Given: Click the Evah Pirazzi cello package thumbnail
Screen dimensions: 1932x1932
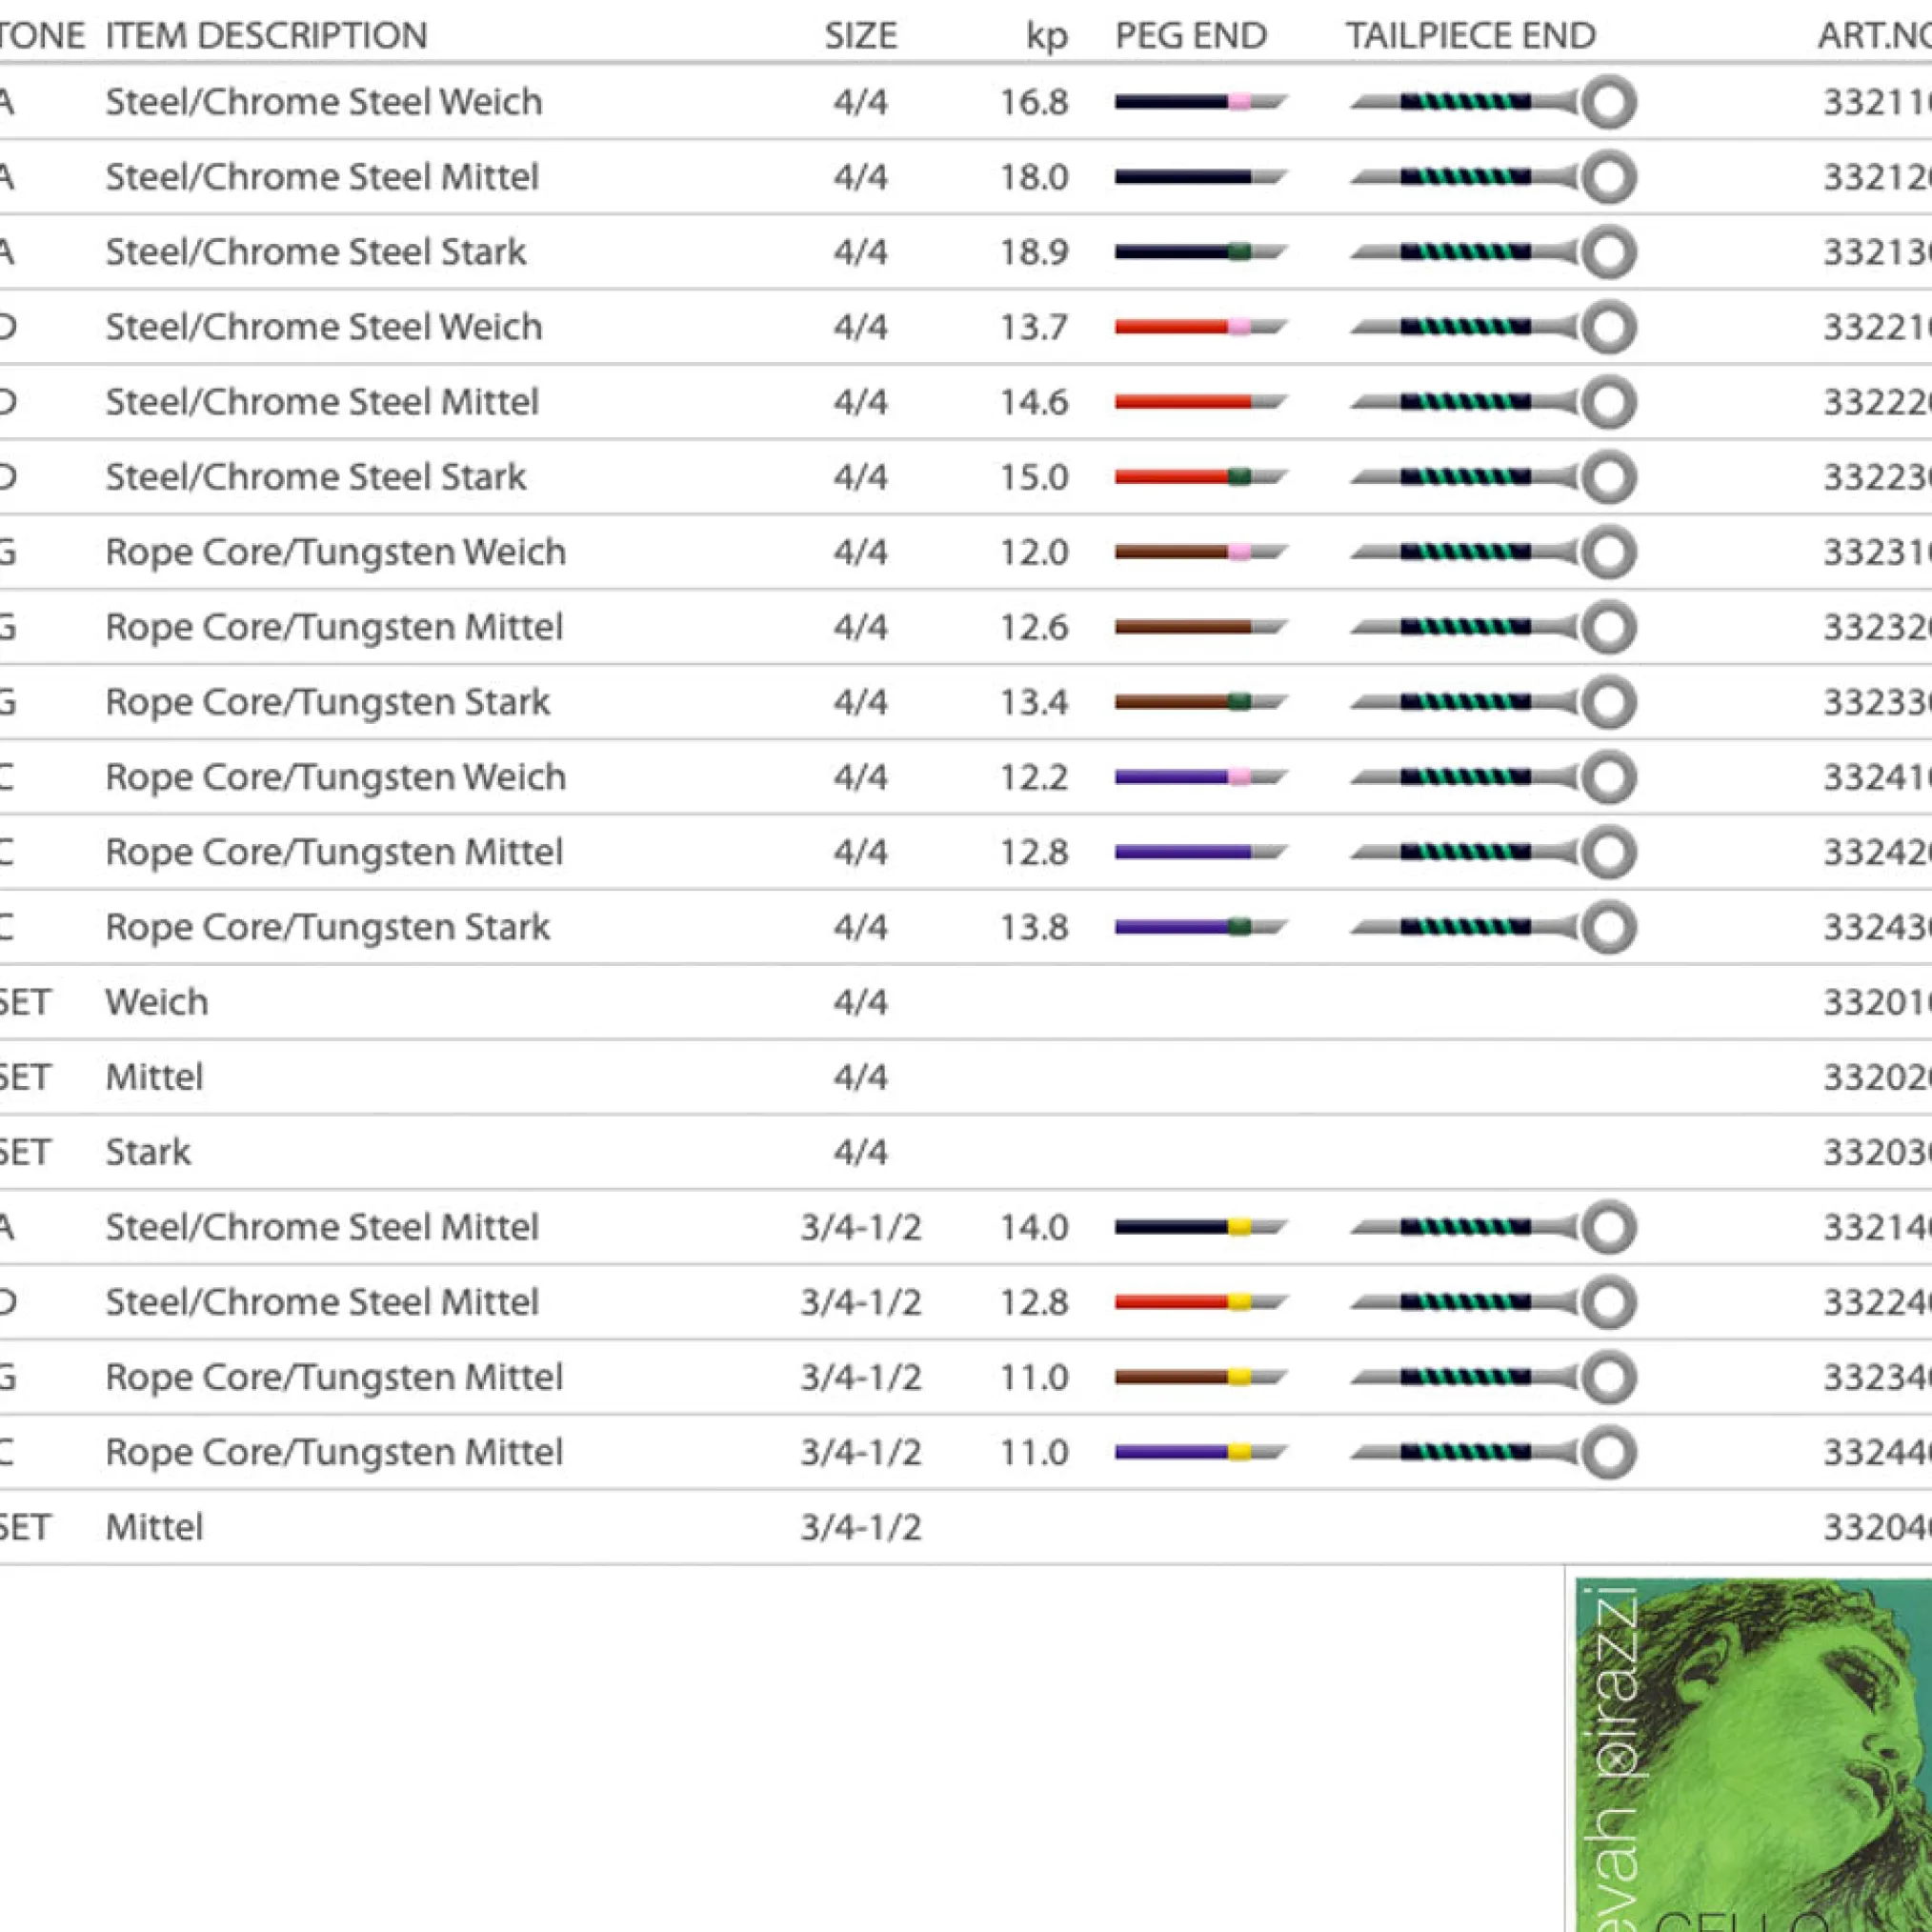Looking at the screenshot, I should (x=1752, y=1754).
